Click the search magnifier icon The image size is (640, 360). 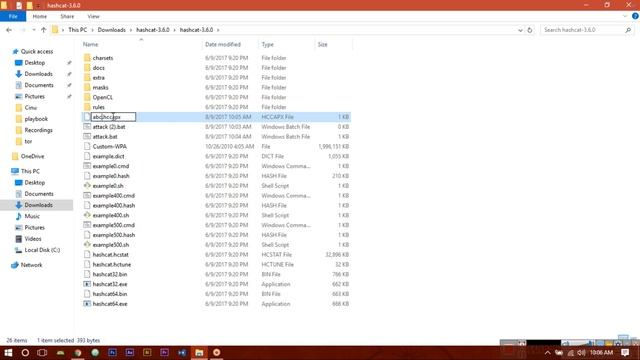pyautogui.click(x=628, y=30)
